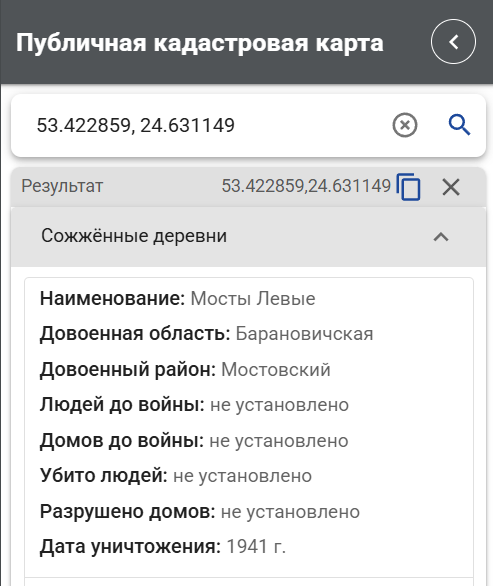Select the village name Мосты Левые
Image resolution: width=493 pixels, height=586 pixels.
253,299
